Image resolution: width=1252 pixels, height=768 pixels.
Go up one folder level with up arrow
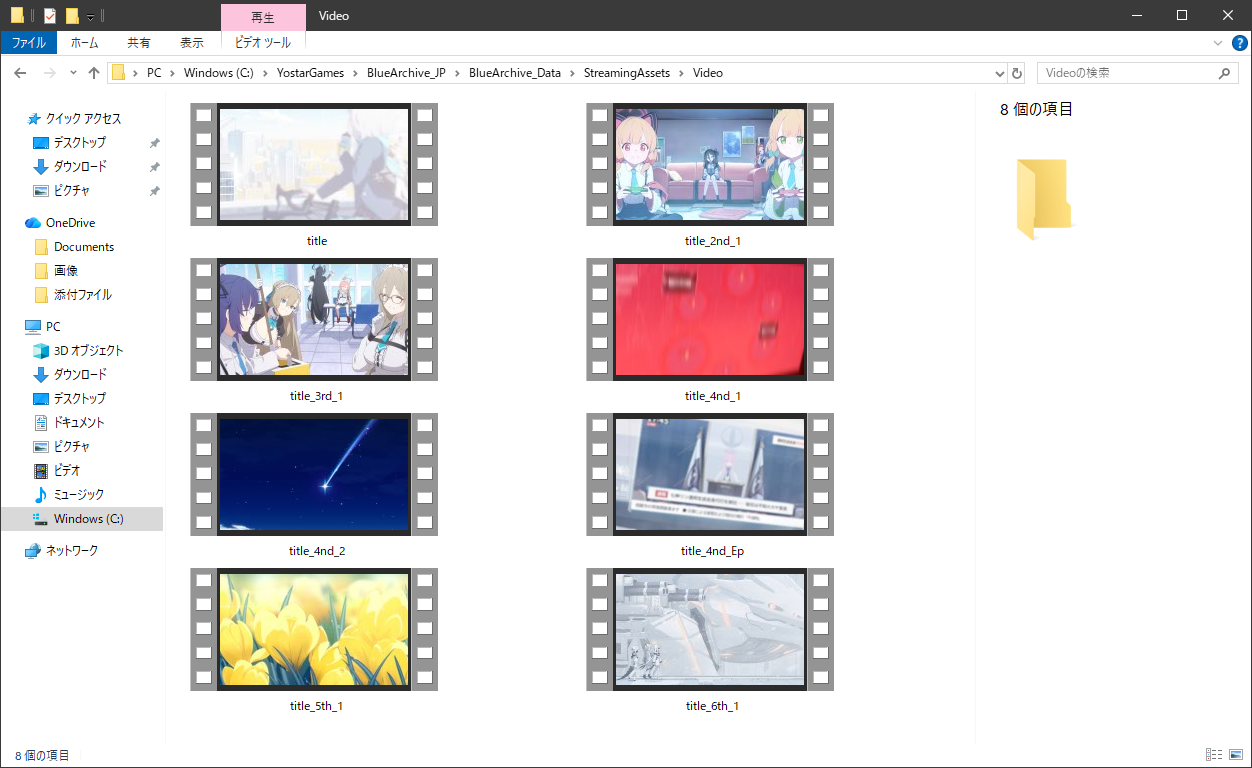(94, 73)
